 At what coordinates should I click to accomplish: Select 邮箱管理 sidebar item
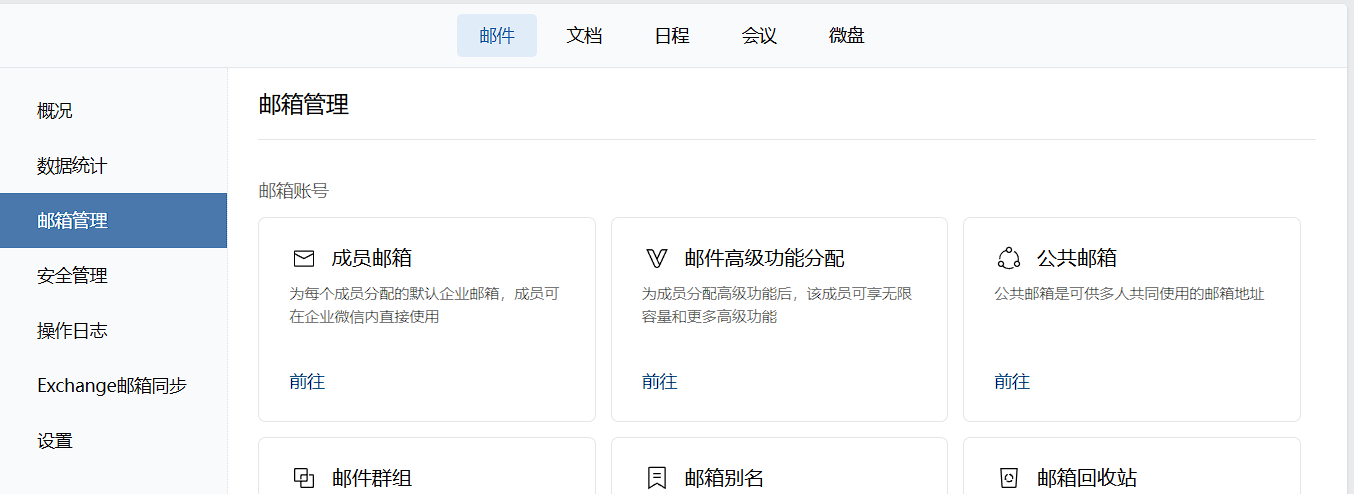click(x=113, y=221)
